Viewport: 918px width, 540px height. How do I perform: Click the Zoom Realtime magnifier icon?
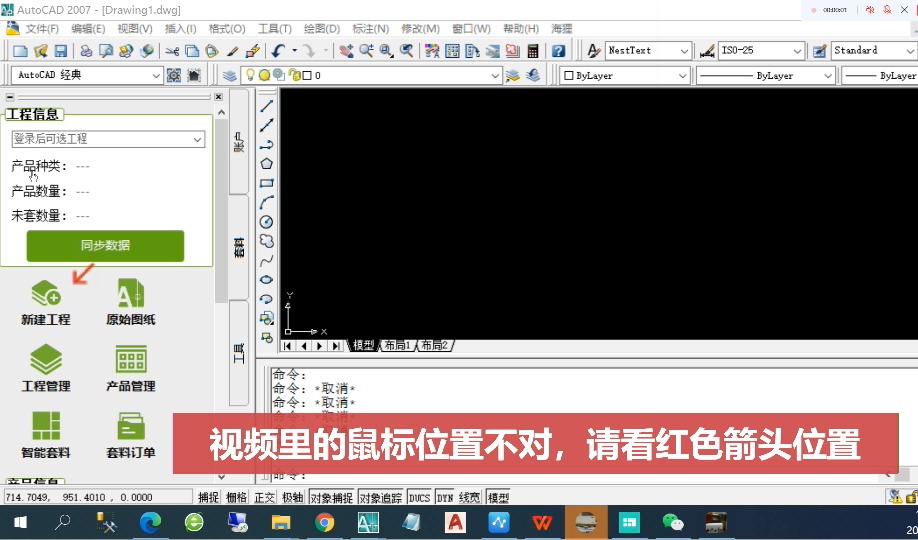click(x=366, y=51)
